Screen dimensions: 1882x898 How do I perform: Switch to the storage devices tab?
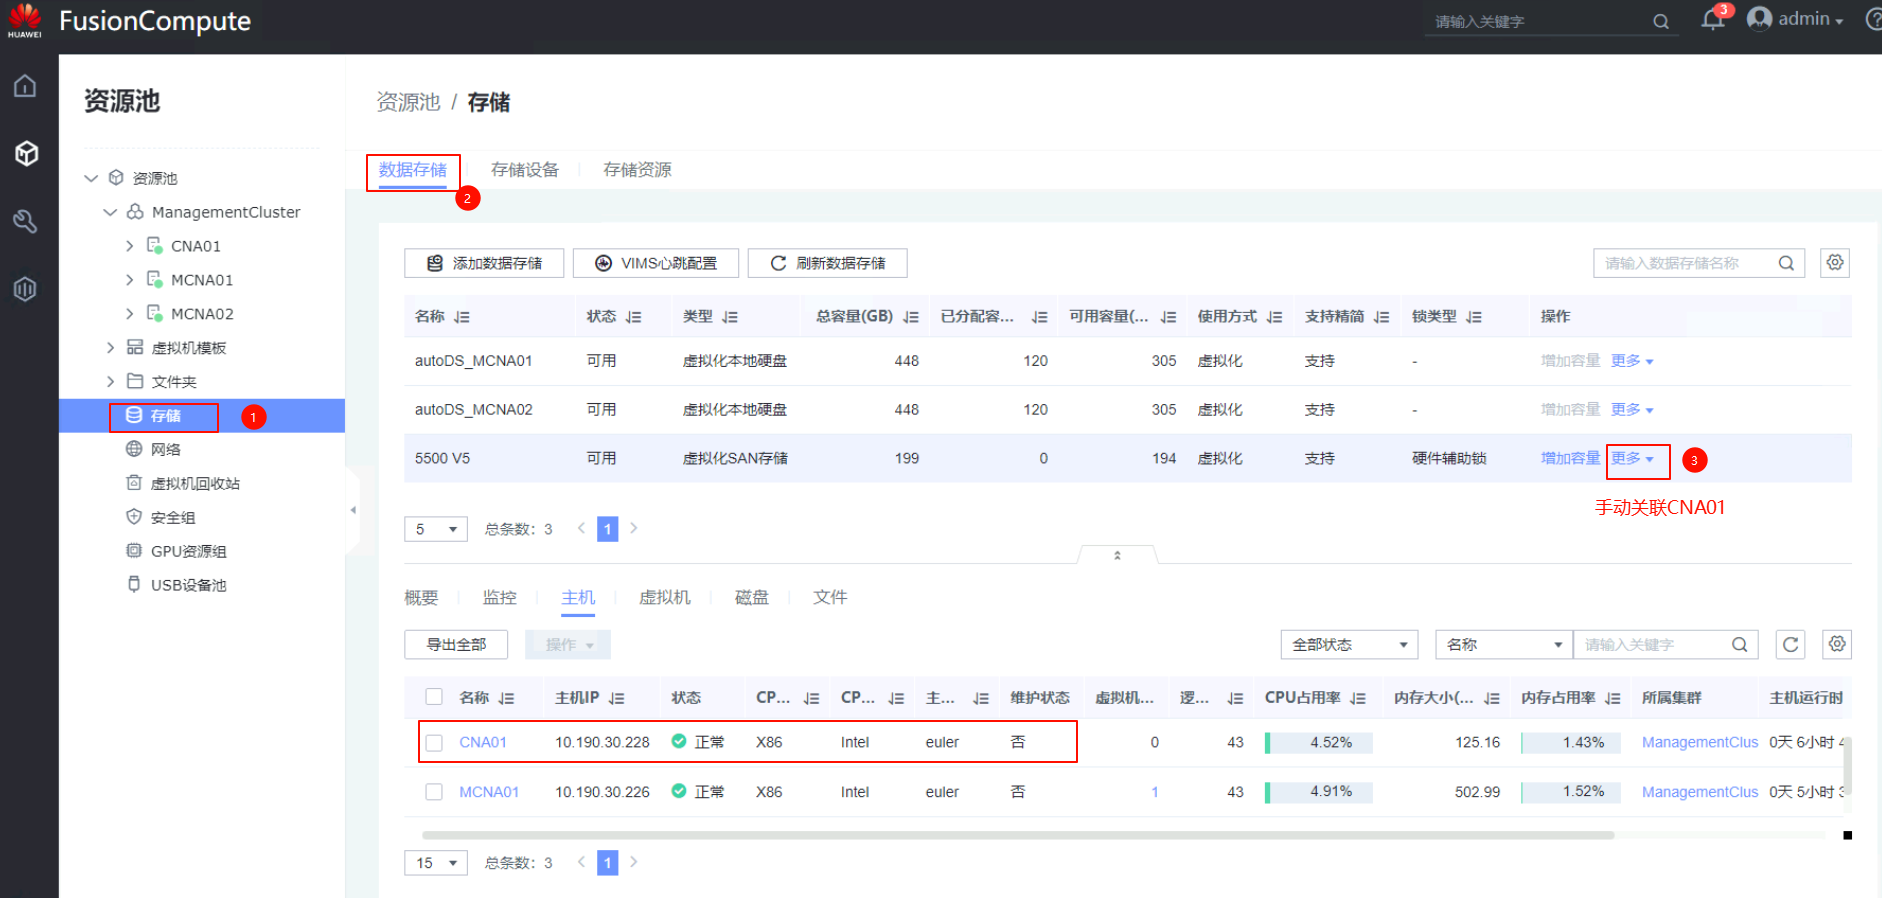click(x=525, y=170)
